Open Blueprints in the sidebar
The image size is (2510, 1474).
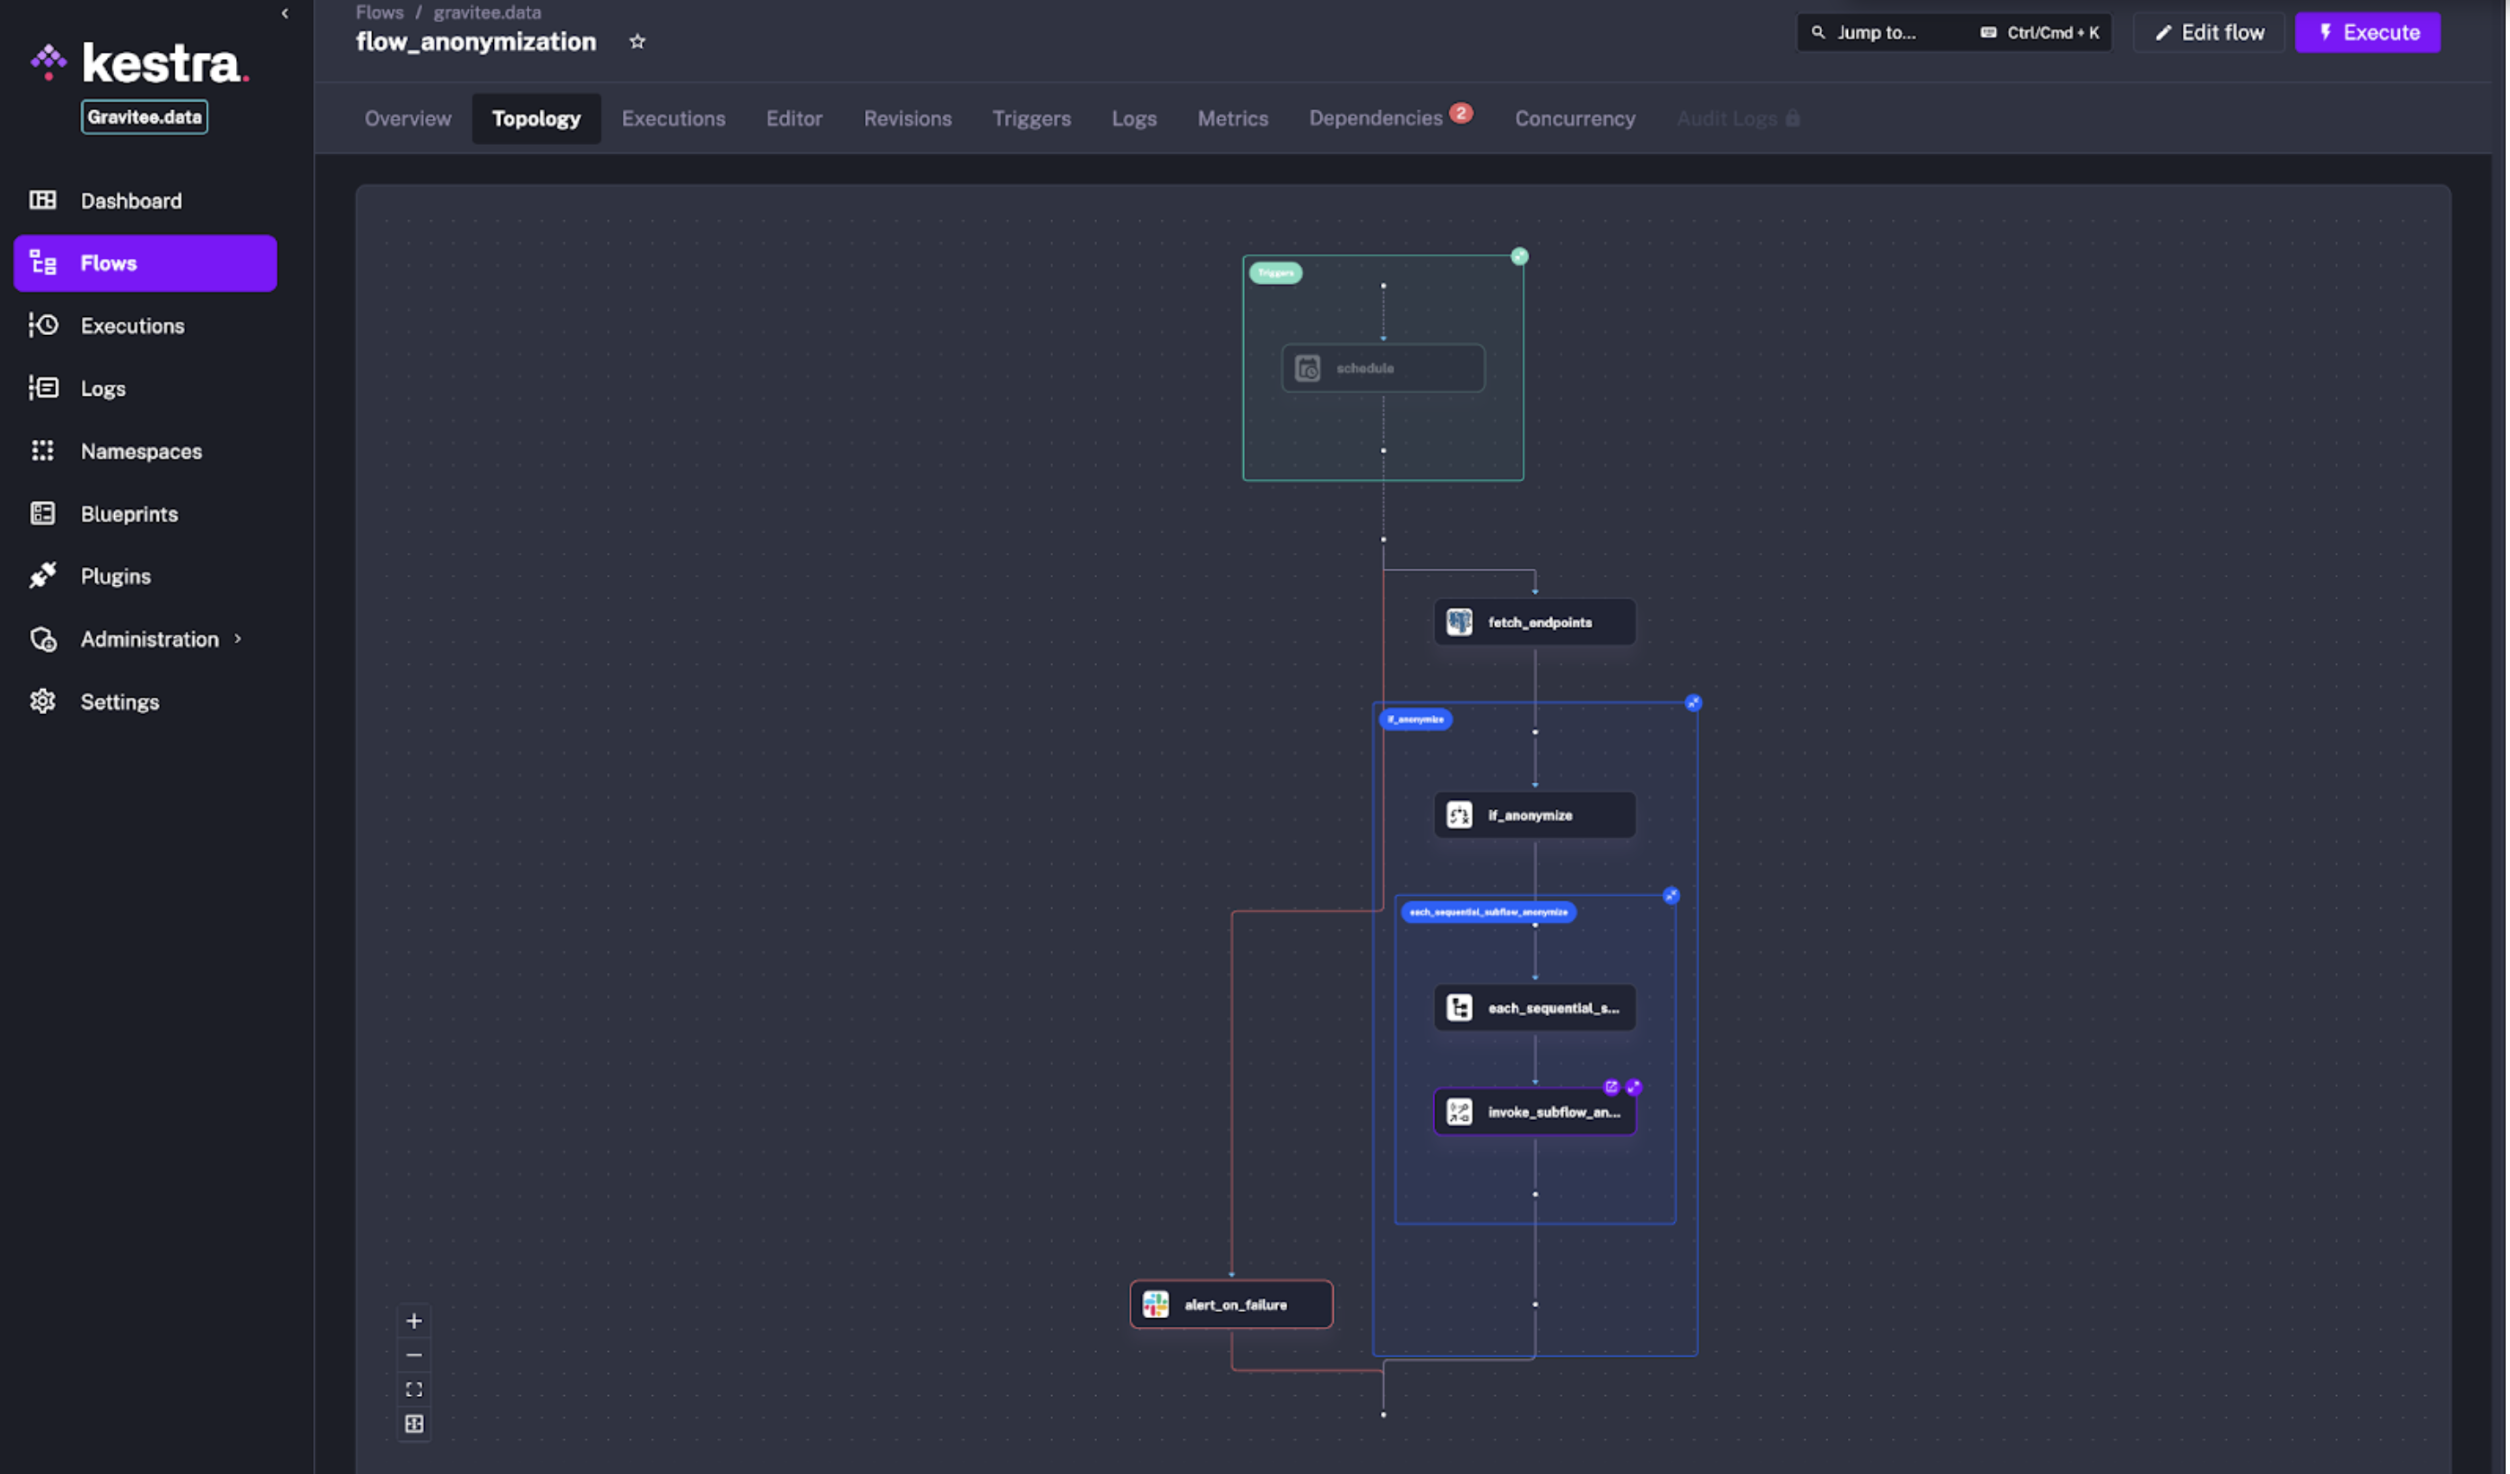tap(129, 514)
